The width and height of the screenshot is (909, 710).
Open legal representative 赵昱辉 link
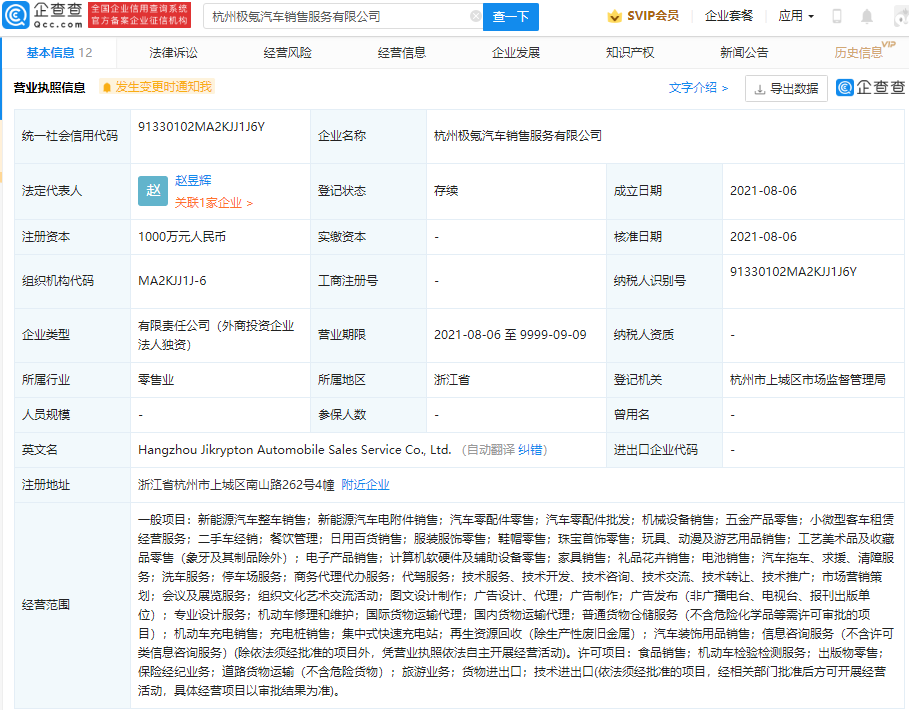pos(193,180)
